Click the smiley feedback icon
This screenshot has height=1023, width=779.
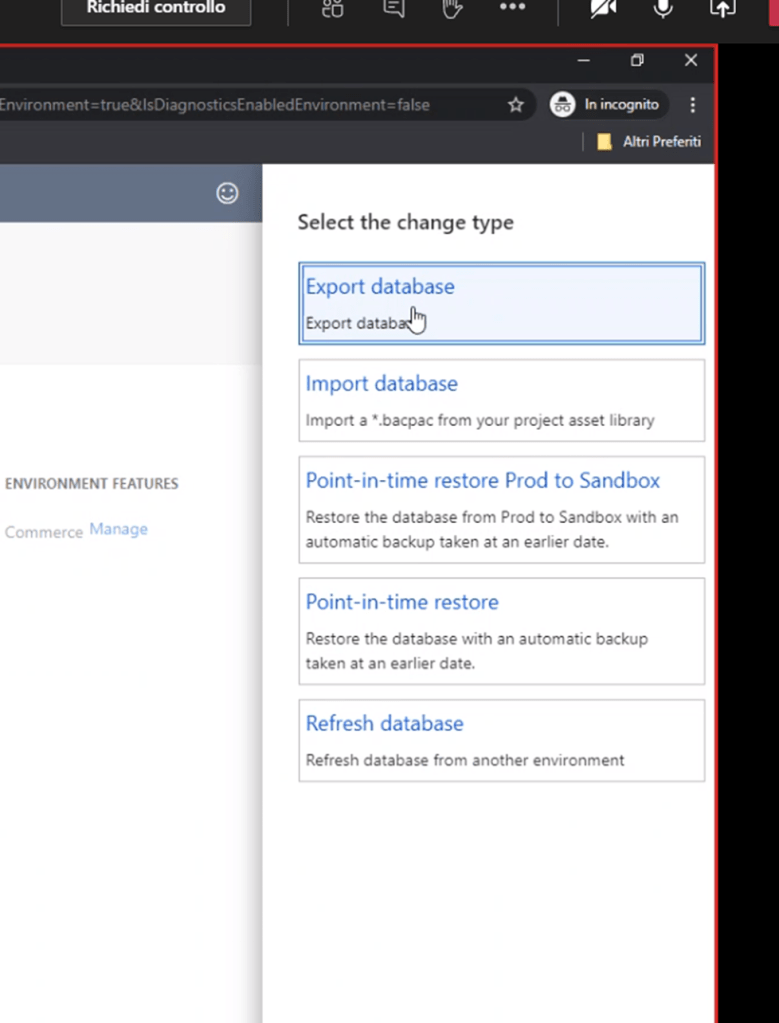point(228,193)
